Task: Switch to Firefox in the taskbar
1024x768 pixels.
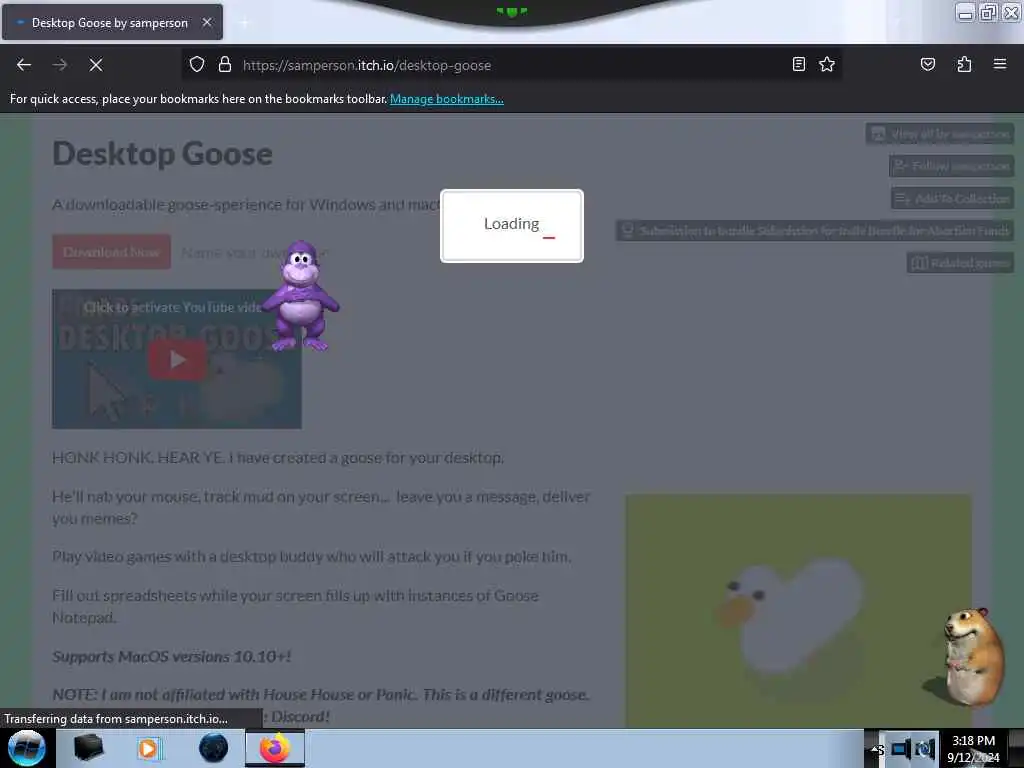Action: coord(275,748)
